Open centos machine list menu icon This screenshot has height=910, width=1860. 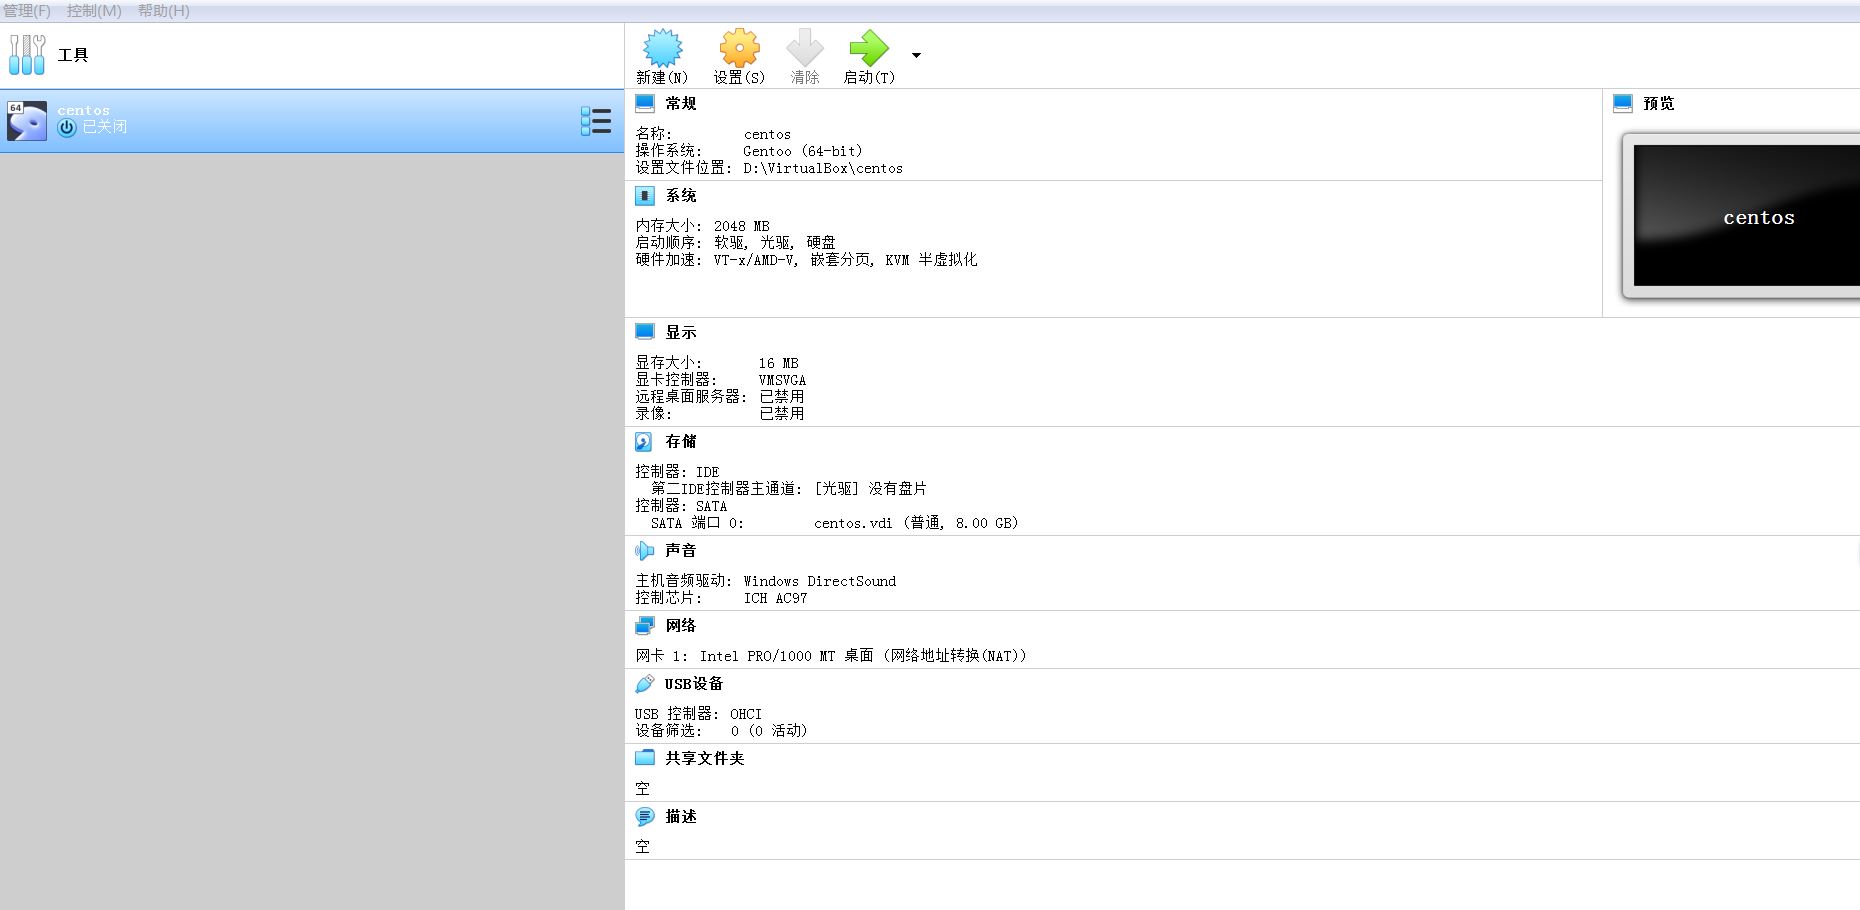coord(596,121)
